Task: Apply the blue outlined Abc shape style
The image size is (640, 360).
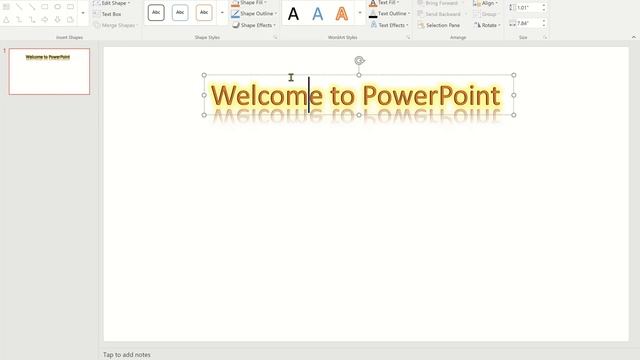Action: click(180, 13)
